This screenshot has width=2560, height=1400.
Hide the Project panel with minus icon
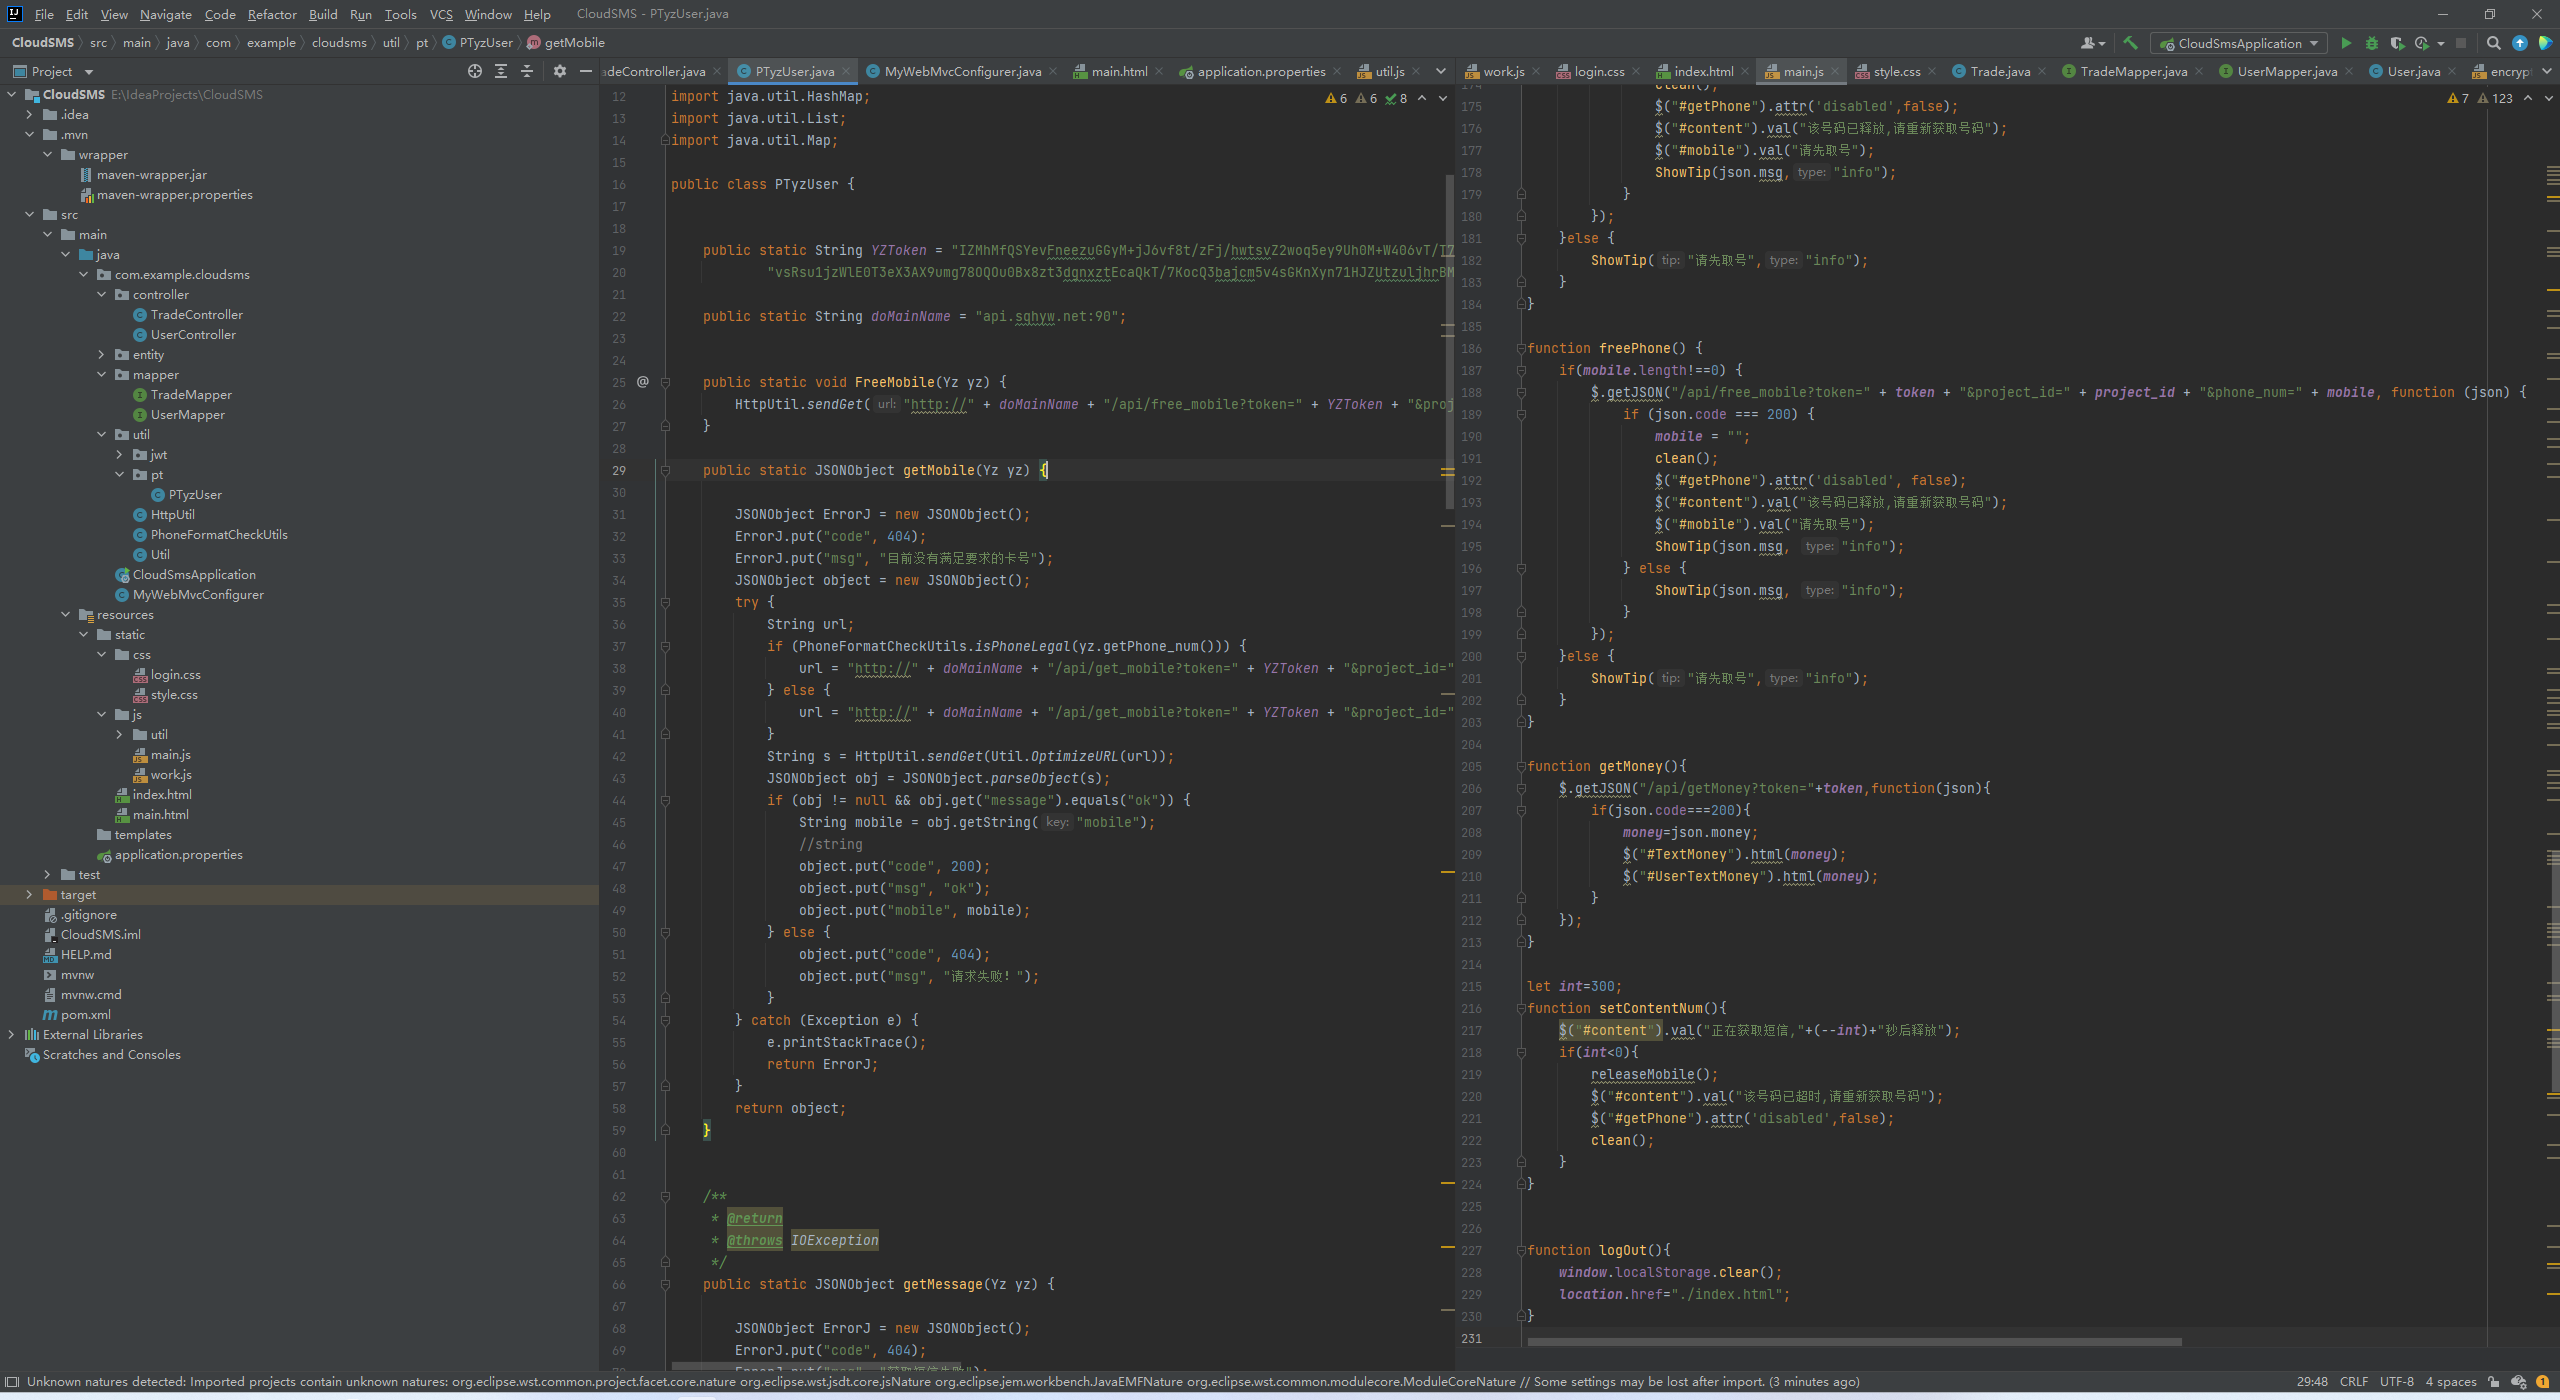coord(586,71)
